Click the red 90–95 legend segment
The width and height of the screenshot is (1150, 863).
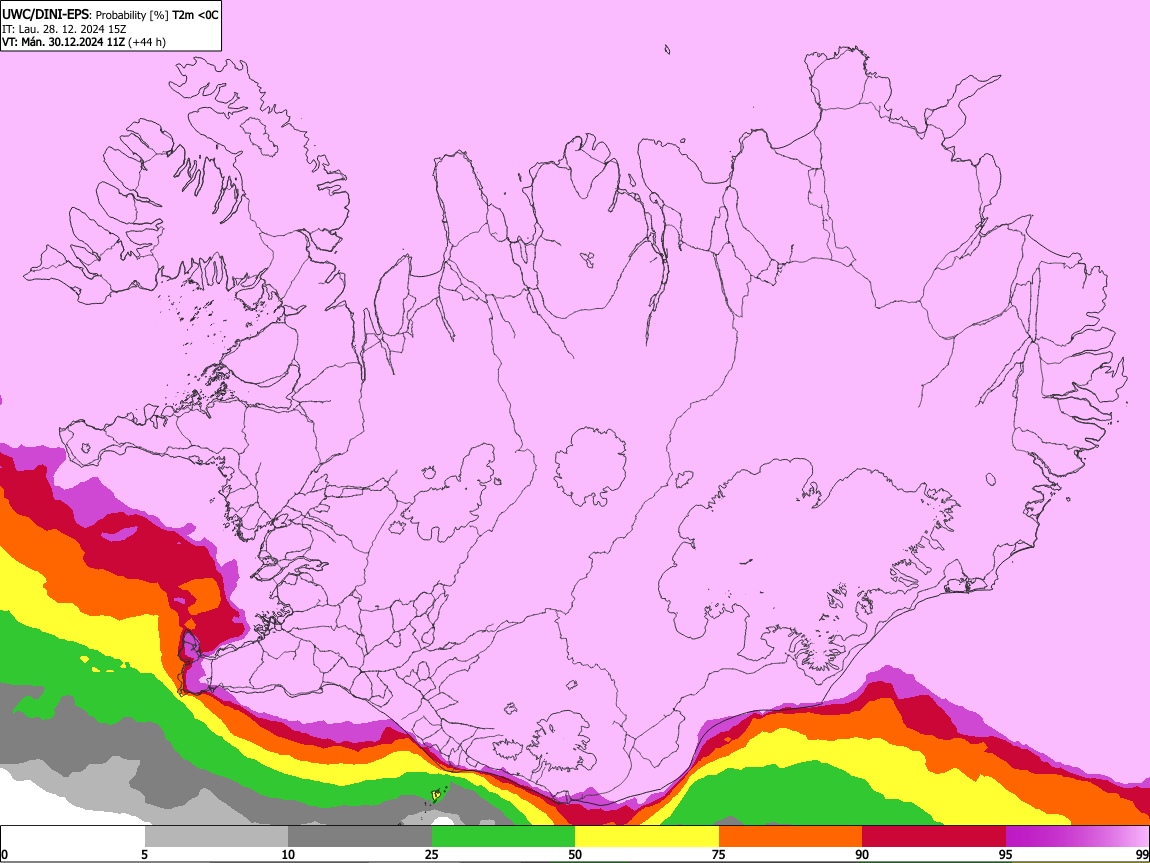click(934, 837)
